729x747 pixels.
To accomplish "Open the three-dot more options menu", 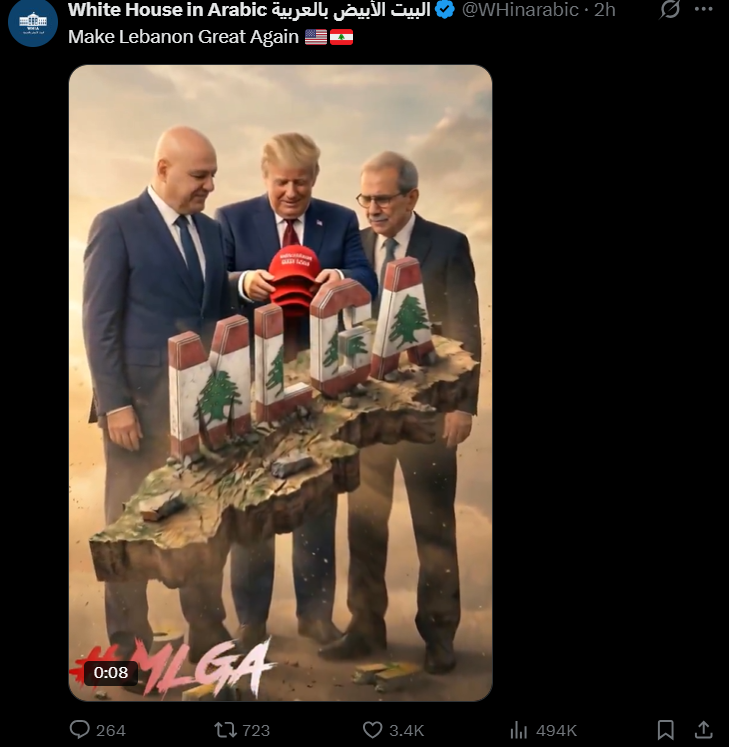I will click(x=704, y=9).
